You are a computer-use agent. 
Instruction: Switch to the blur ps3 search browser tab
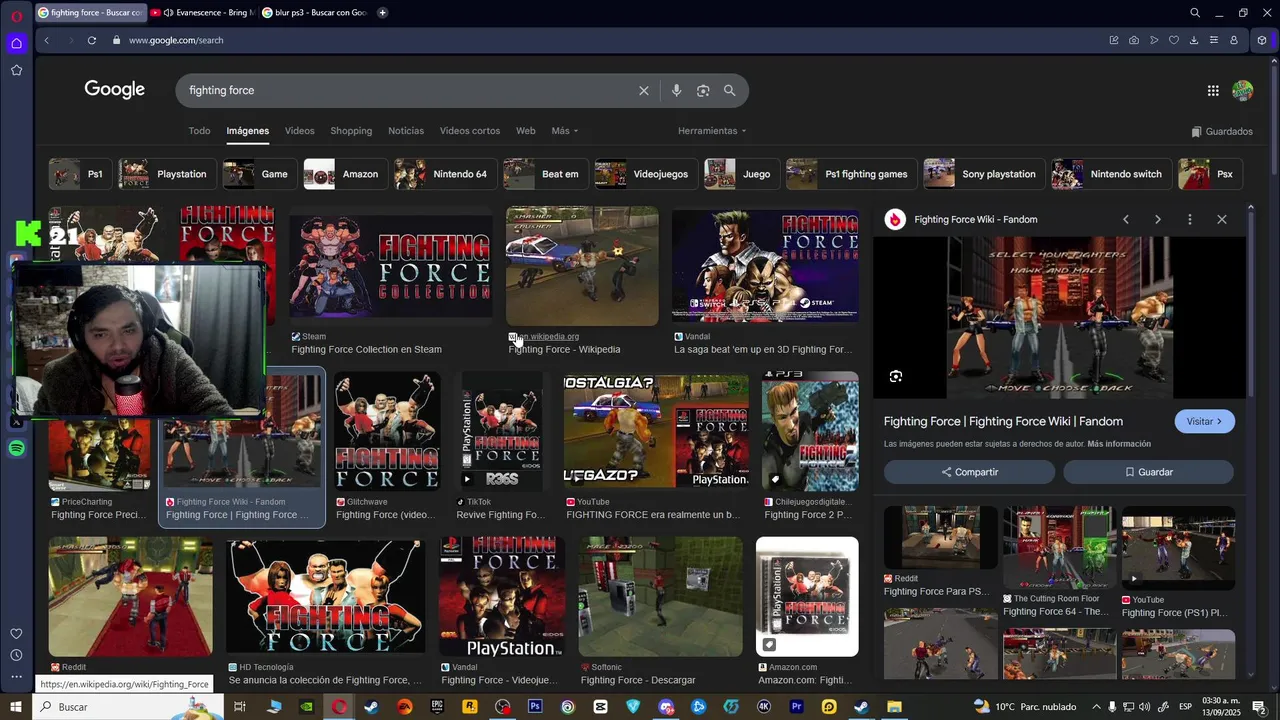point(314,13)
